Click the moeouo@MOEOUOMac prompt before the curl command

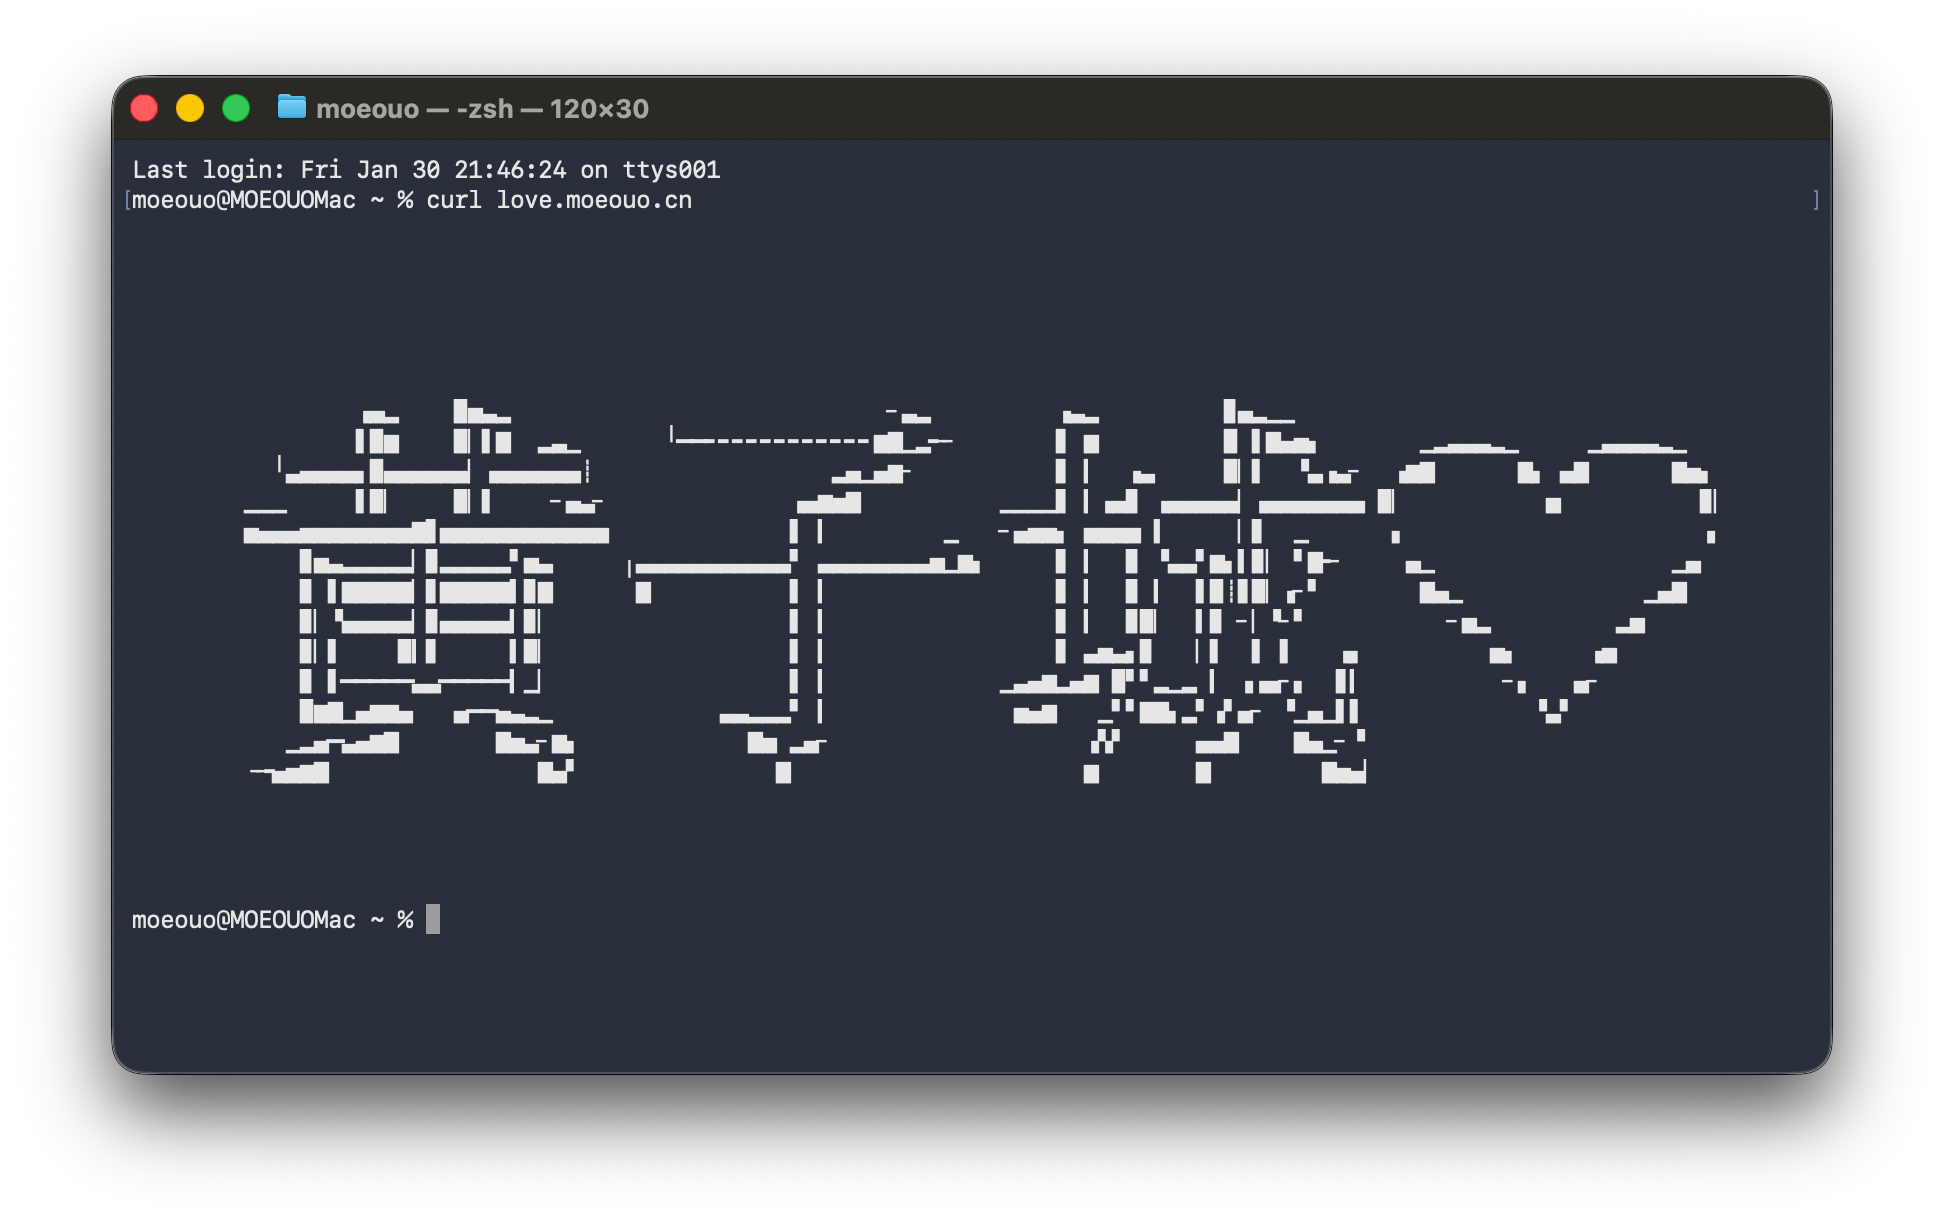[243, 200]
